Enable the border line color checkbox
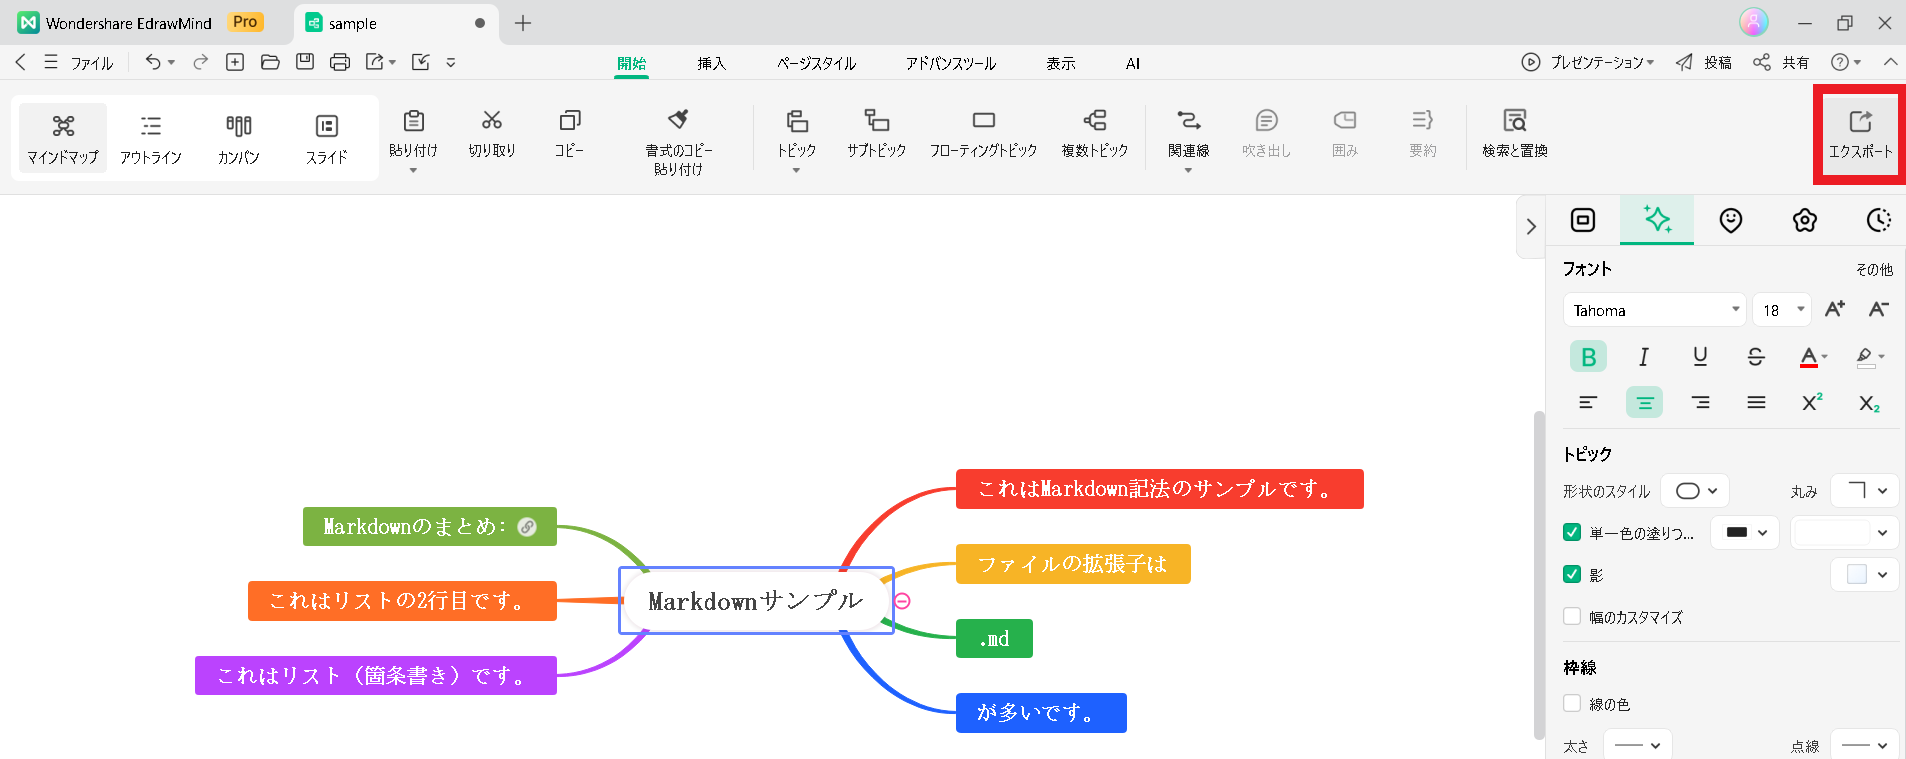The width and height of the screenshot is (1906, 759). [x=1572, y=704]
